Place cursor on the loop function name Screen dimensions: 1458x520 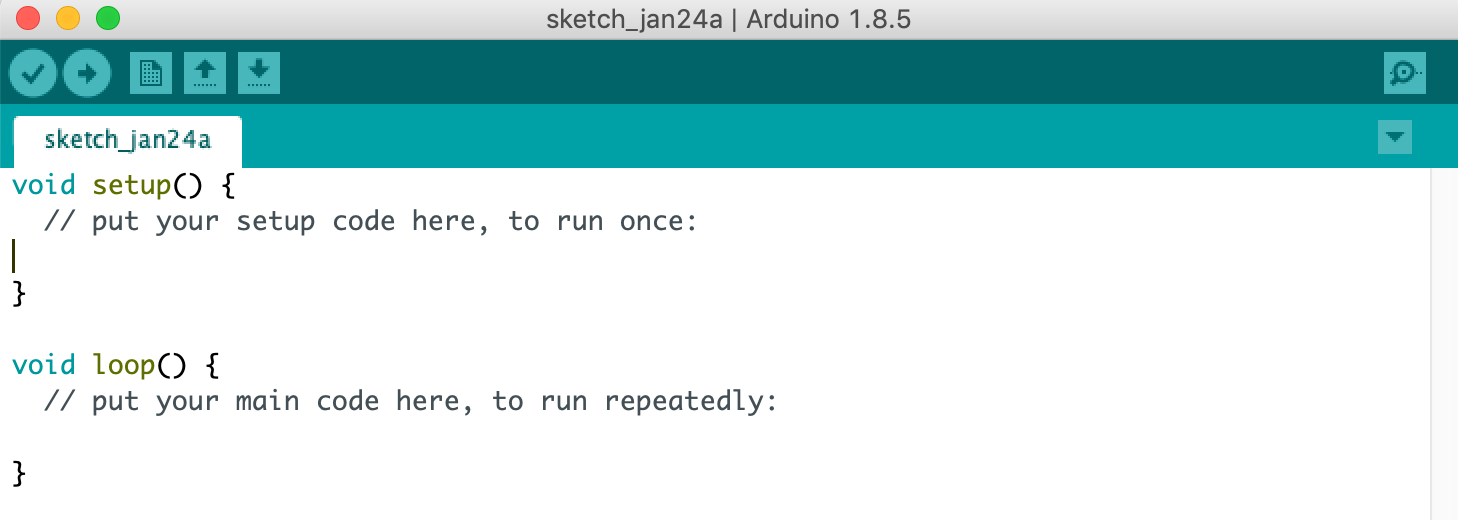click(x=123, y=365)
